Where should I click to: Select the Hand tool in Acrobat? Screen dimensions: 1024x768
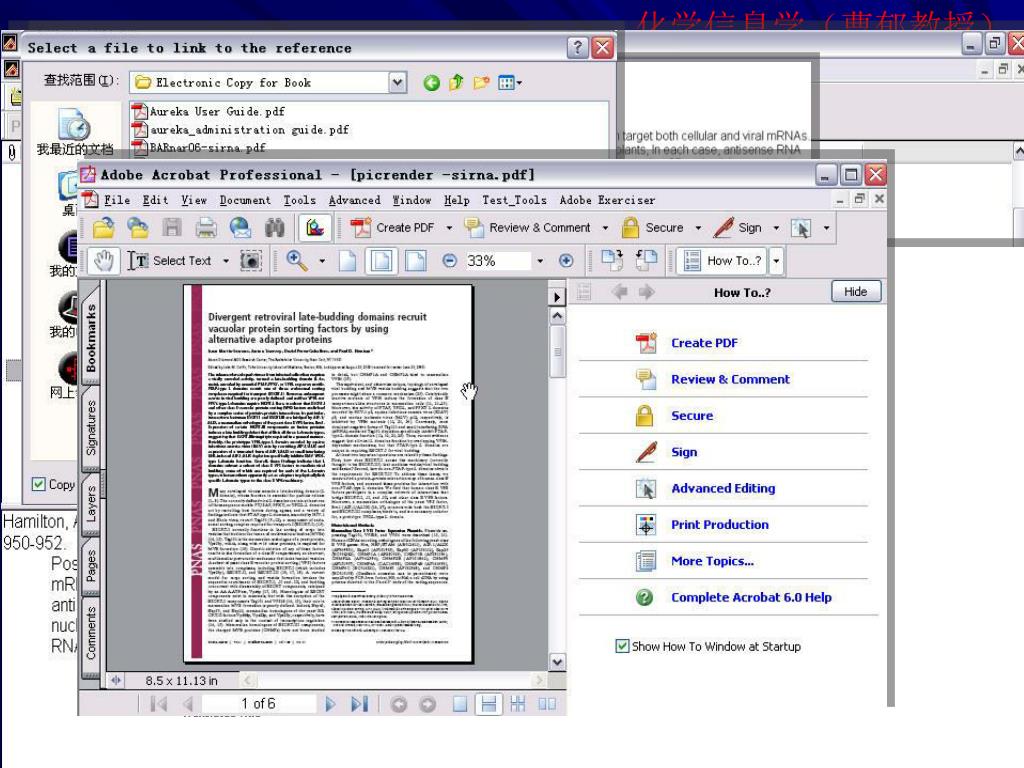(x=103, y=261)
